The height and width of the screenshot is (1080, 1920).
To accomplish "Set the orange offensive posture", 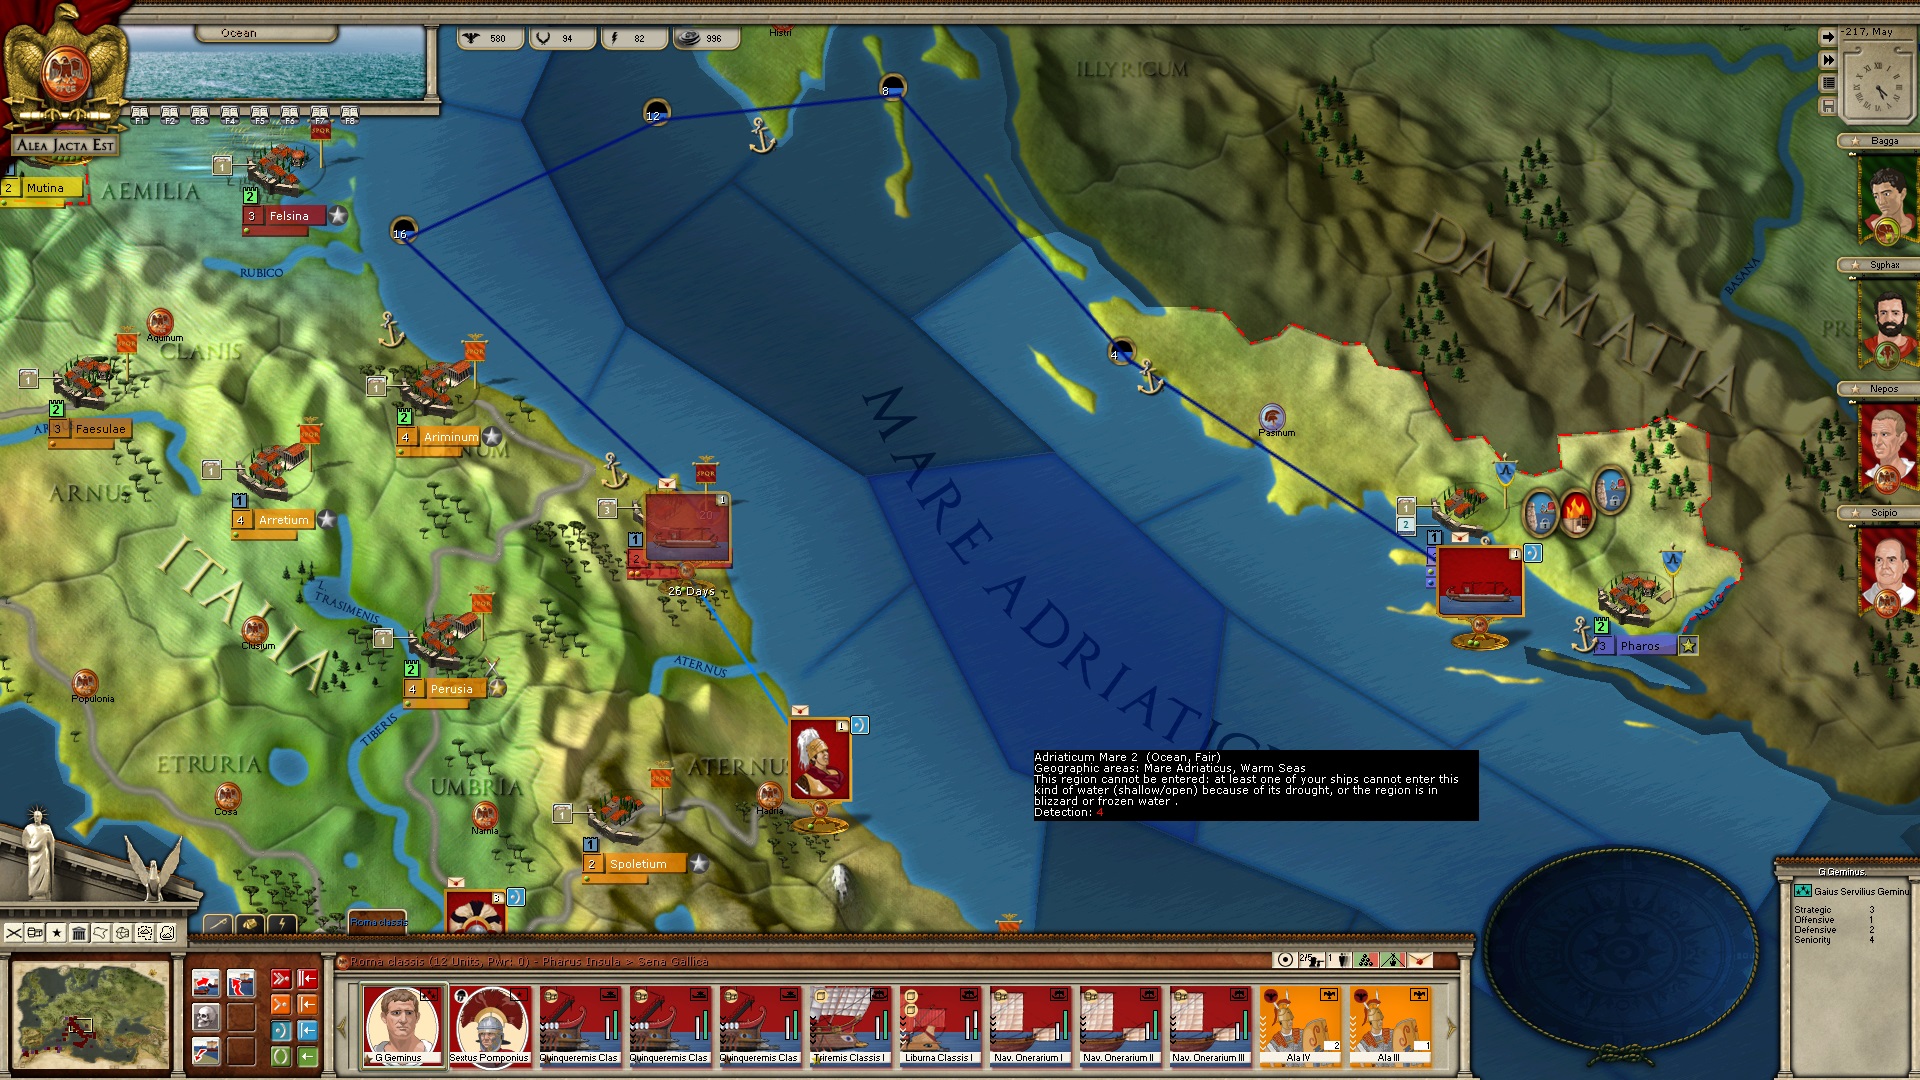I will click(x=281, y=1004).
